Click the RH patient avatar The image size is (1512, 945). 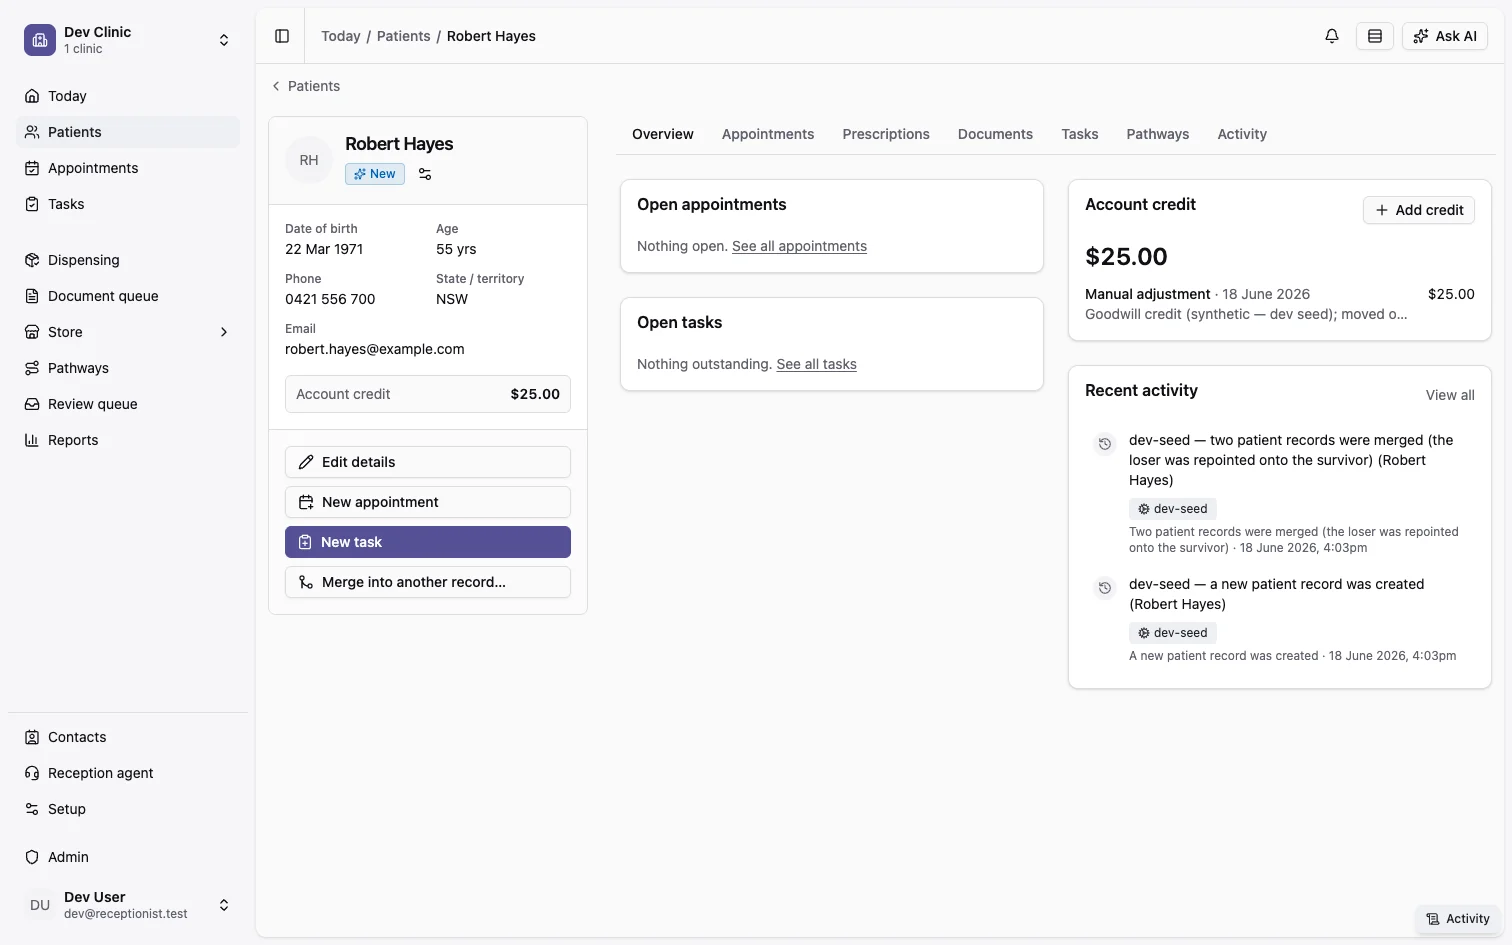click(309, 160)
